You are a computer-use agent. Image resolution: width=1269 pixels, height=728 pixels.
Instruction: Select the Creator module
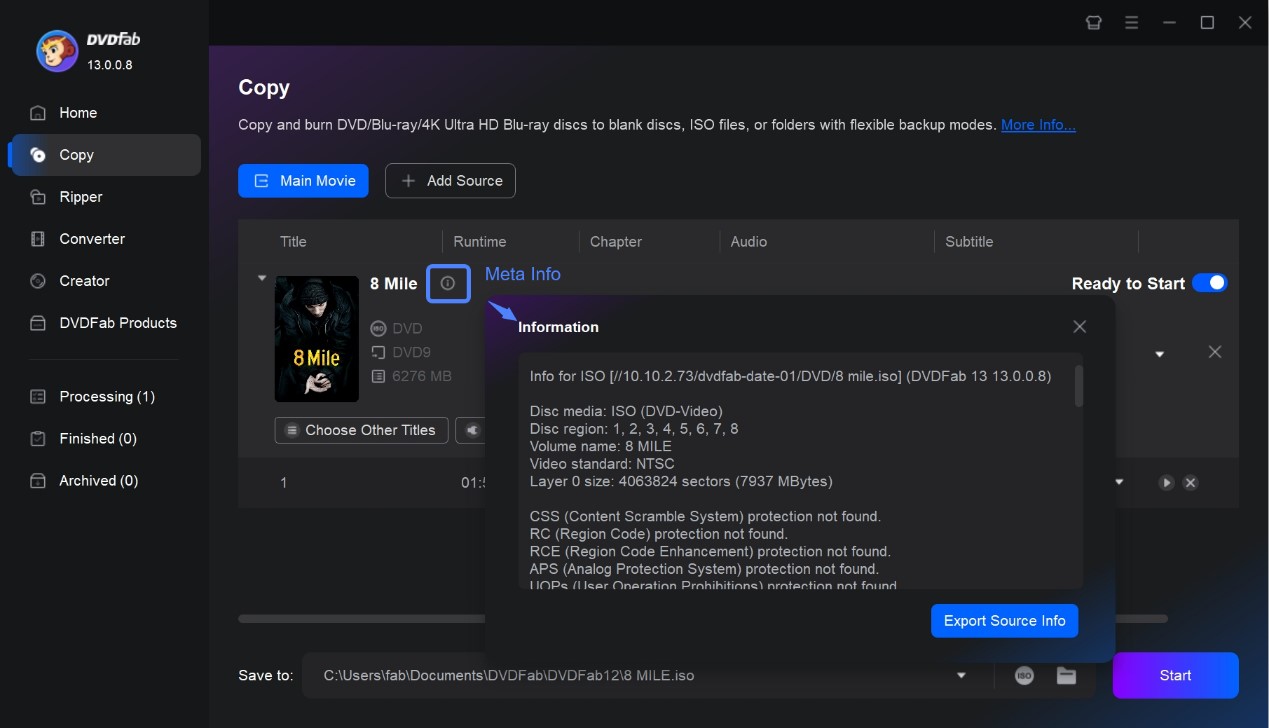coord(84,280)
